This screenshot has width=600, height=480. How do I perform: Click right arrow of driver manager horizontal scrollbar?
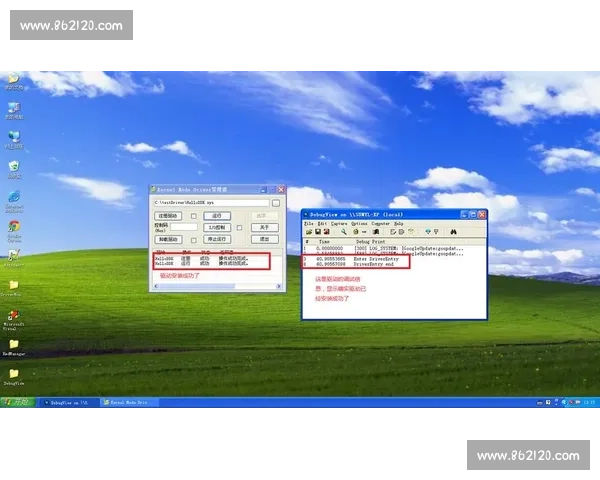tap(279, 286)
